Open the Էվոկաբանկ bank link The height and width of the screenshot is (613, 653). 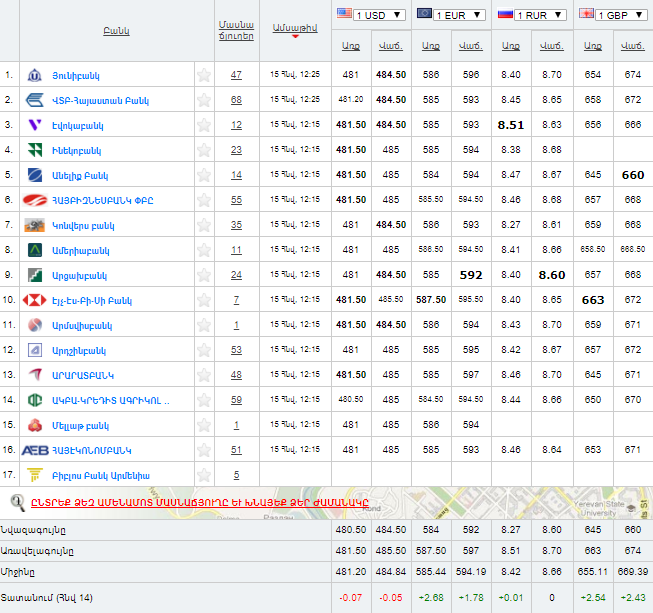(x=78, y=126)
